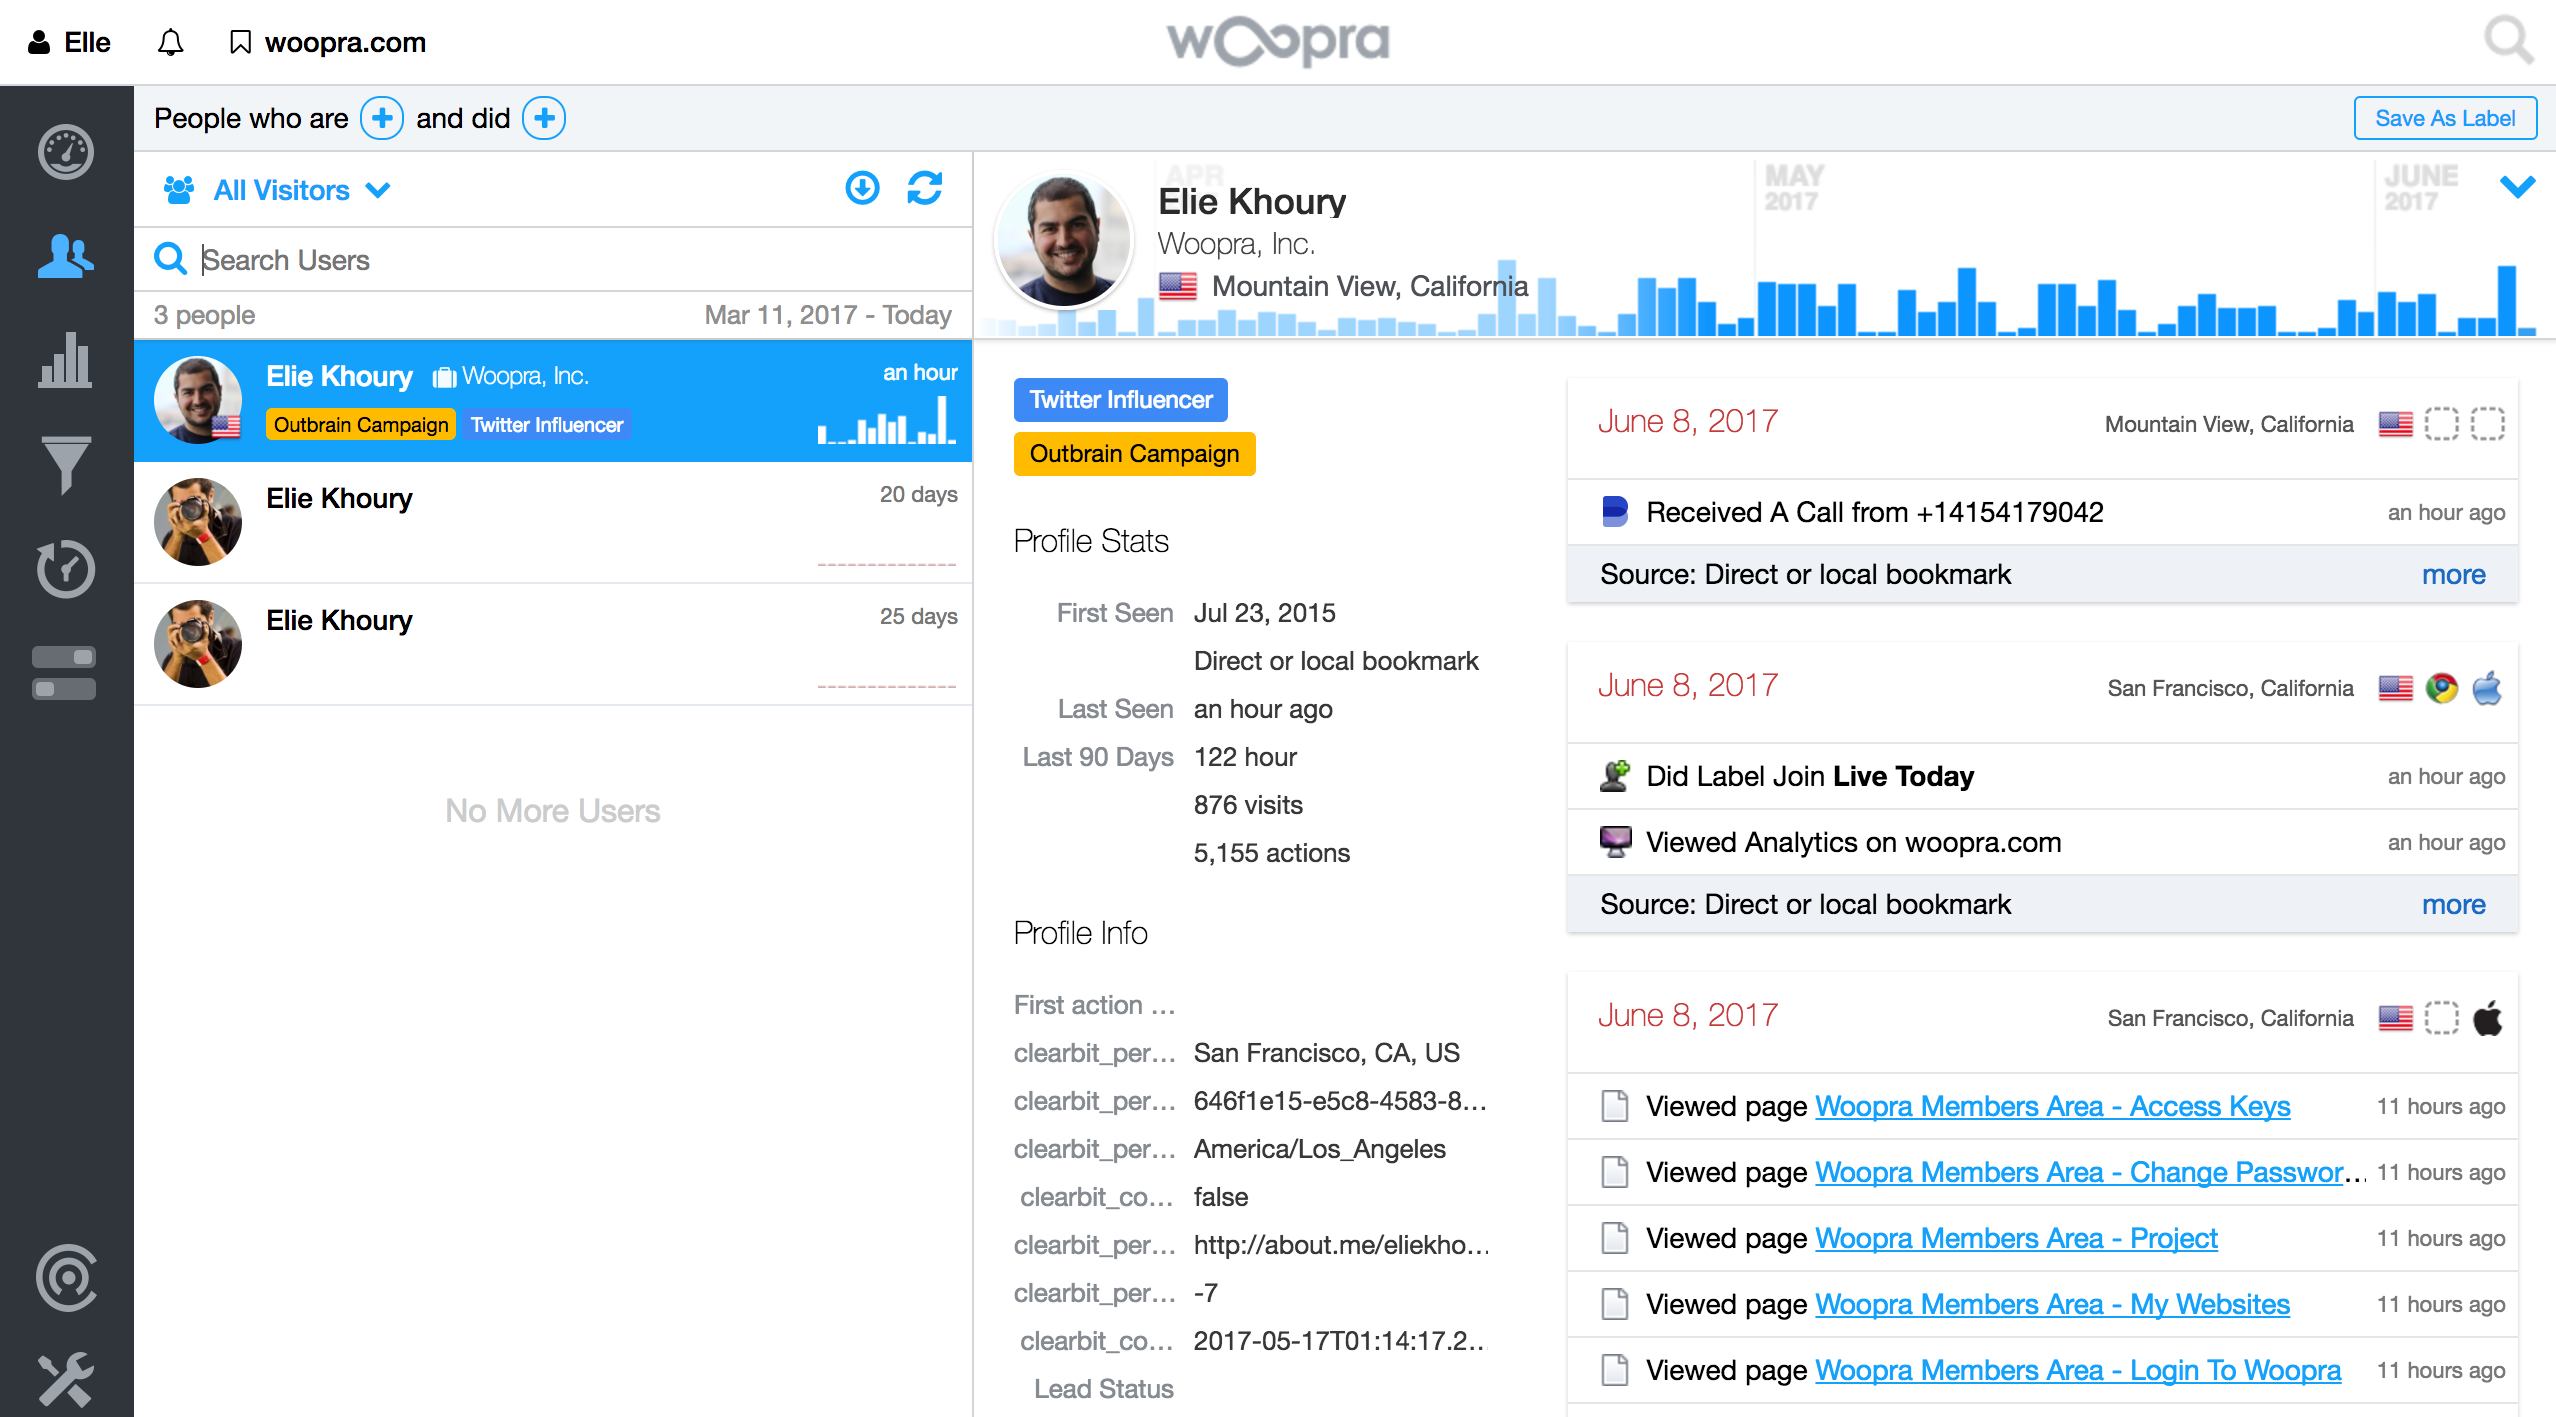Click the blue Apple icon in San Francisco visit
This screenshot has height=1417, width=2556.
coord(2487,688)
